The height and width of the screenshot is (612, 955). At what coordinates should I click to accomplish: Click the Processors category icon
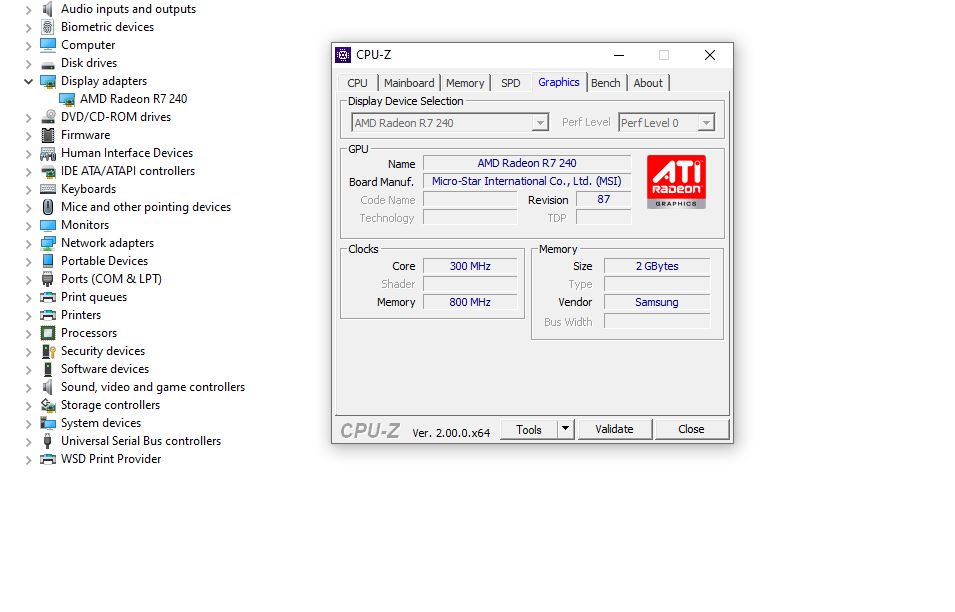[x=48, y=333]
